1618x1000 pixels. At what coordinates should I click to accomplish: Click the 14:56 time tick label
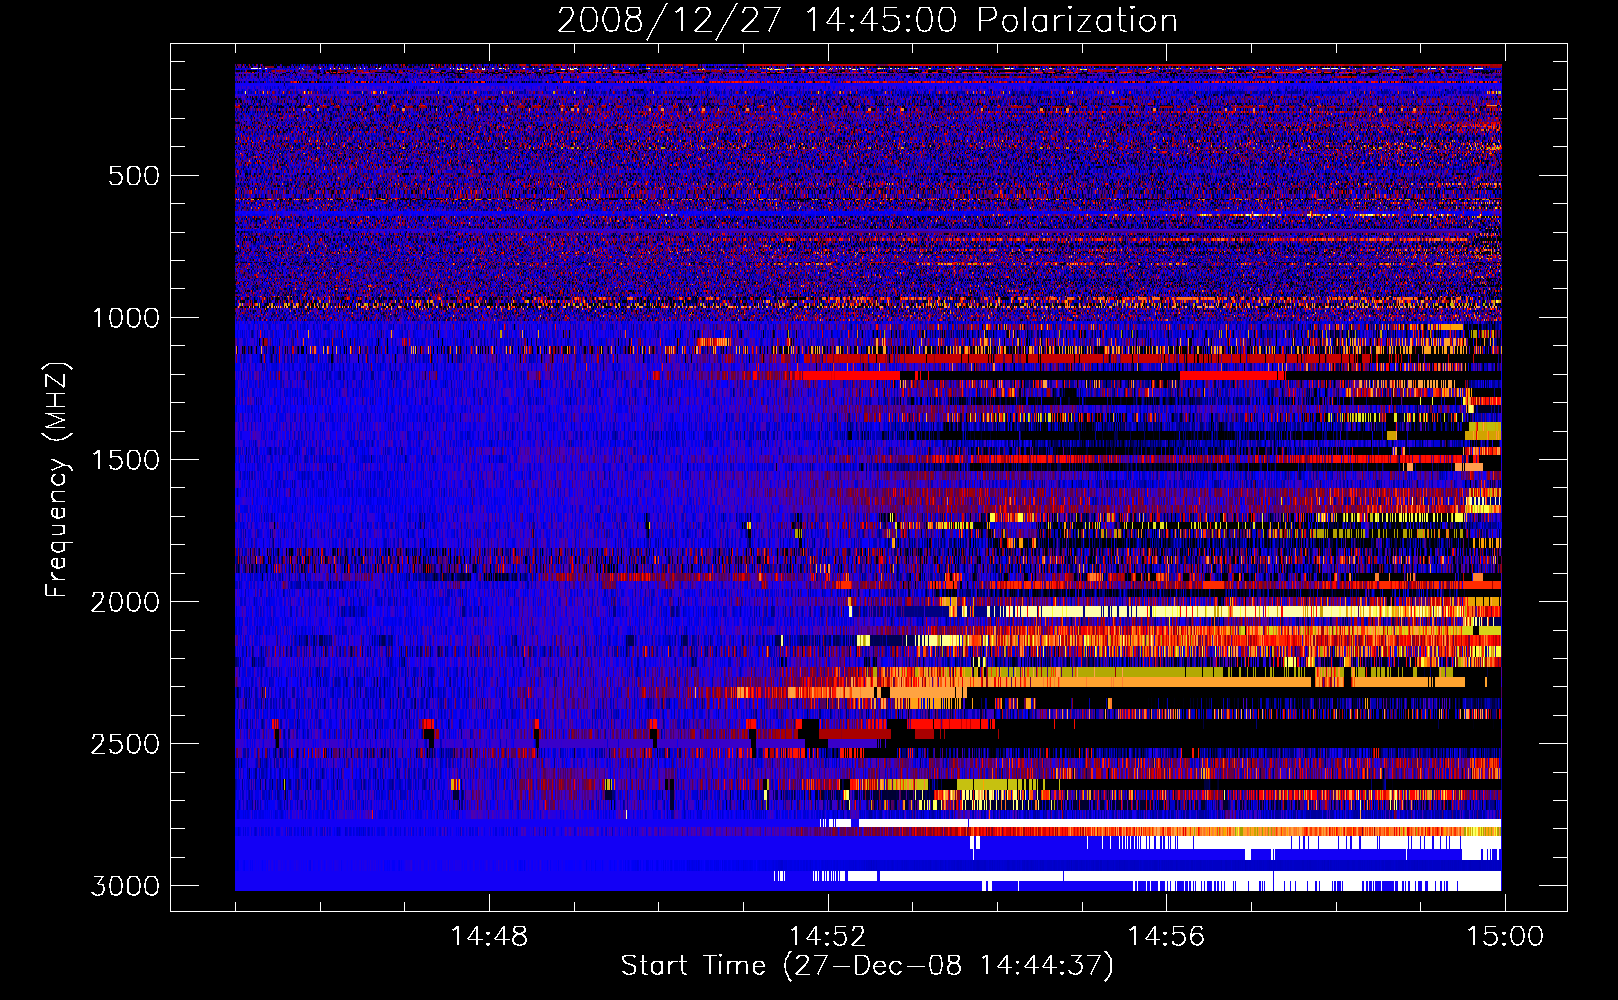click(1166, 937)
